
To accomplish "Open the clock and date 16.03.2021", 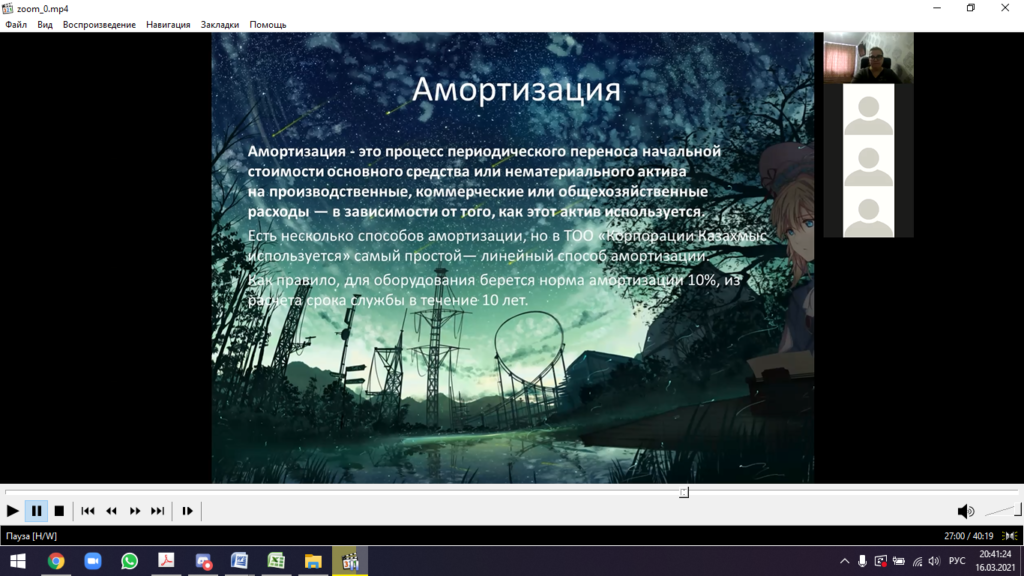I will coord(995,561).
